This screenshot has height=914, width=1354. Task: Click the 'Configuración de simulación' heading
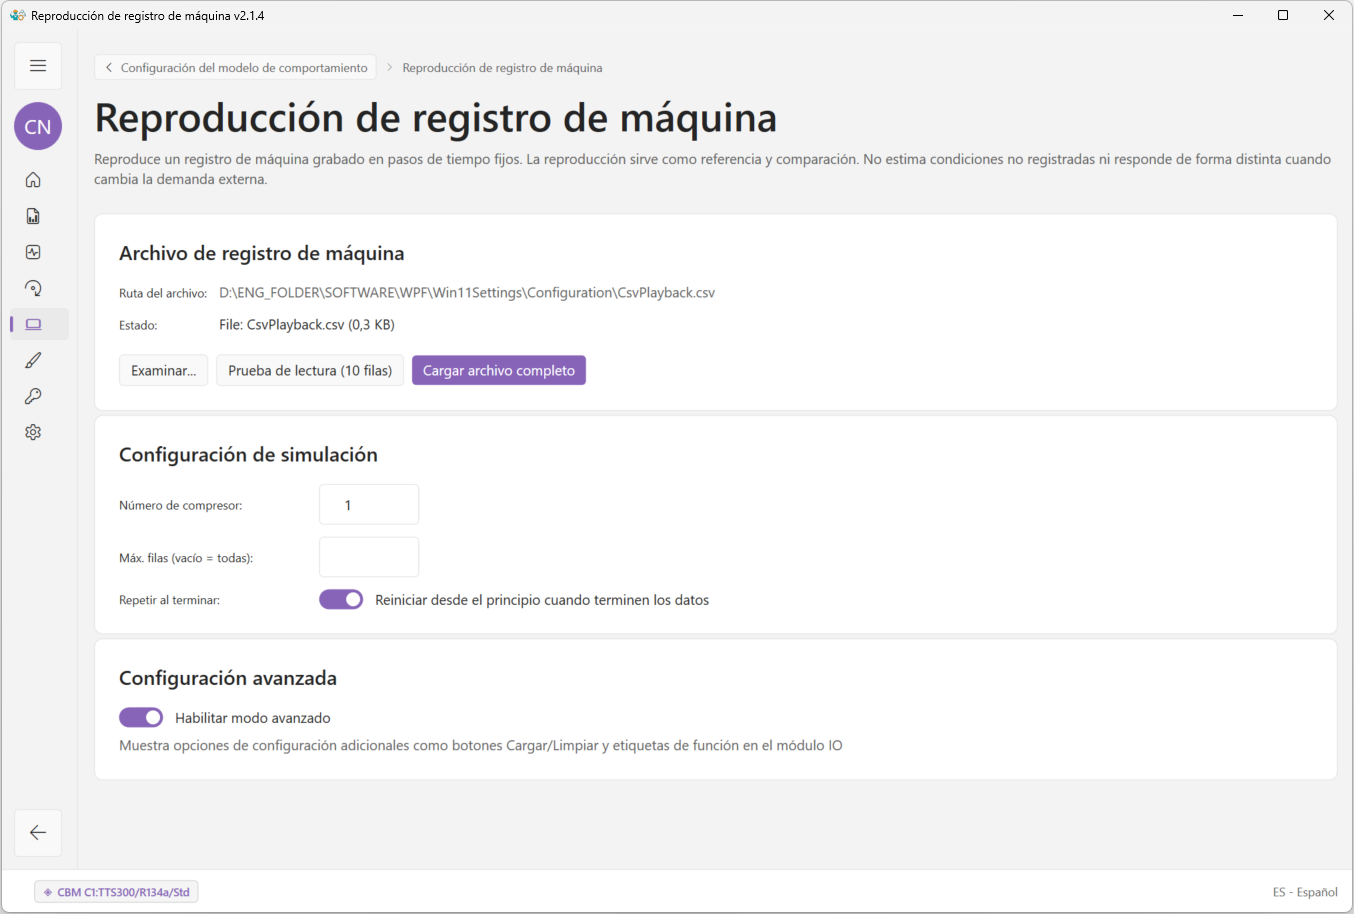[x=248, y=455]
